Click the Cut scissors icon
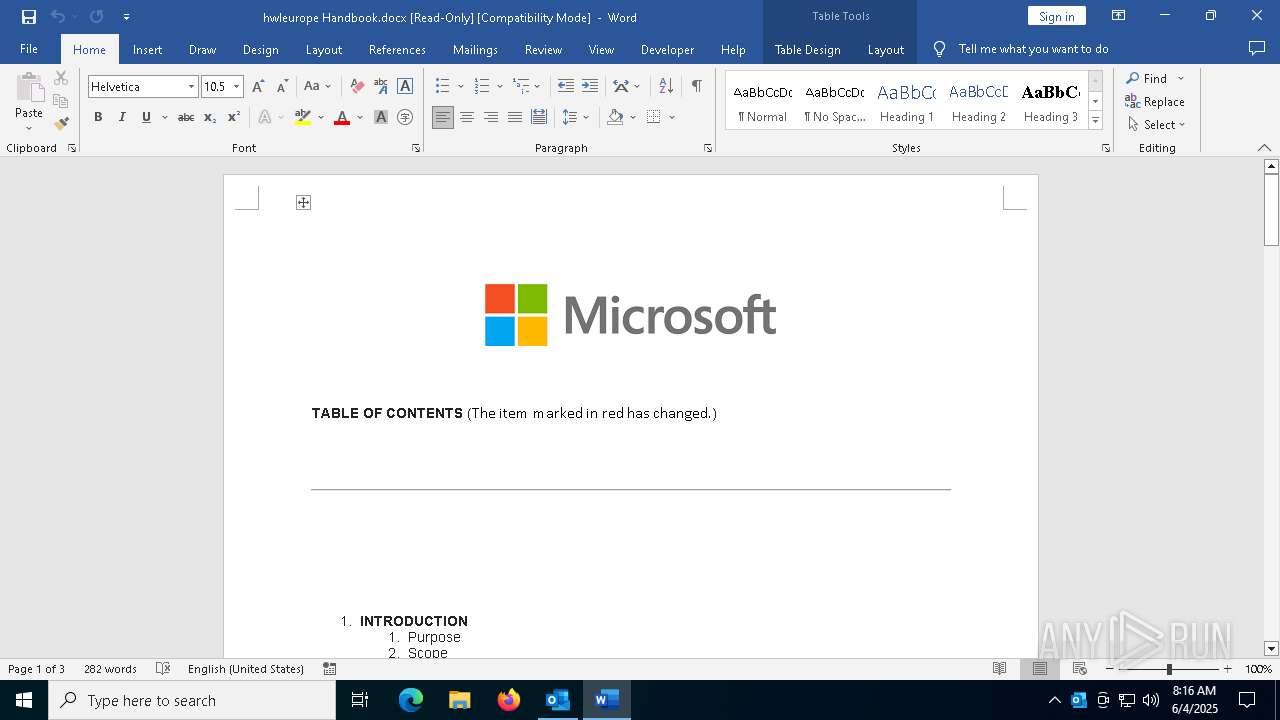The width and height of the screenshot is (1280, 720). coord(61,78)
